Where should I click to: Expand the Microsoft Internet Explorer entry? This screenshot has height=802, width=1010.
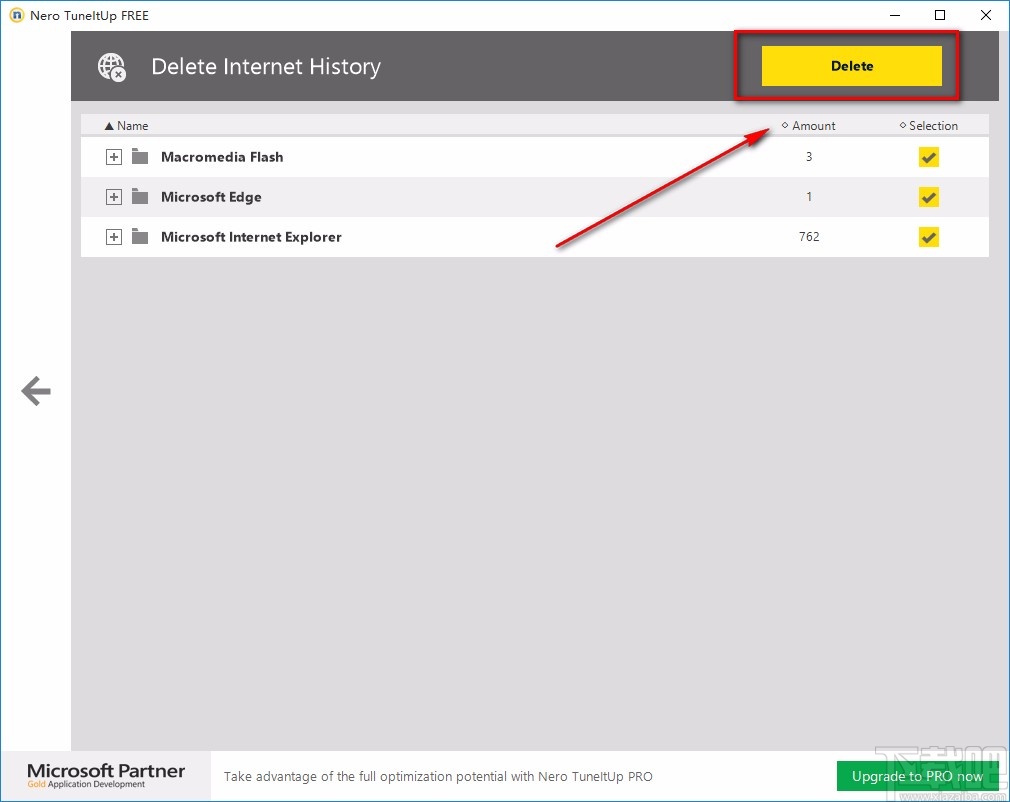point(114,237)
